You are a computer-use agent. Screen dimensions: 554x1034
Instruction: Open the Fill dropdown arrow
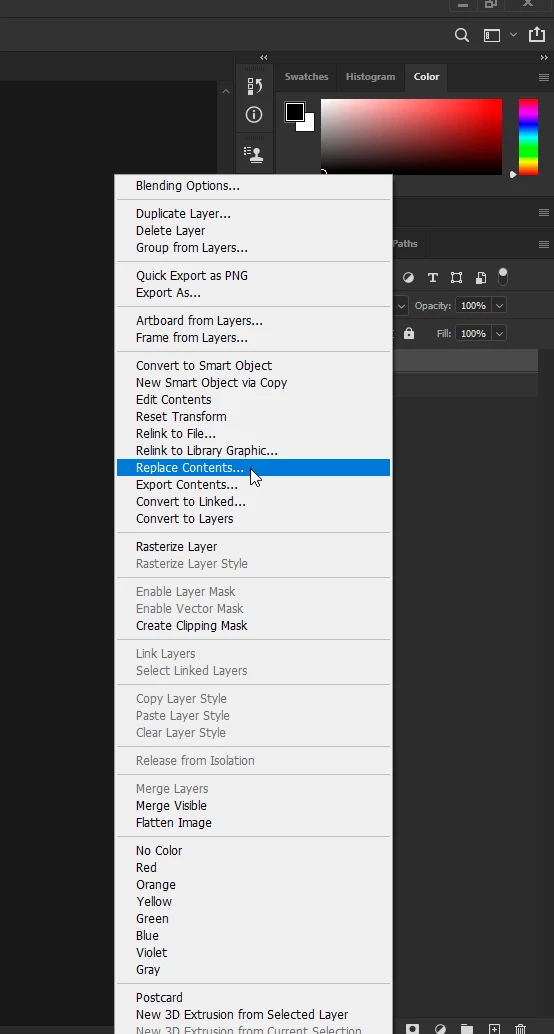pos(499,334)
